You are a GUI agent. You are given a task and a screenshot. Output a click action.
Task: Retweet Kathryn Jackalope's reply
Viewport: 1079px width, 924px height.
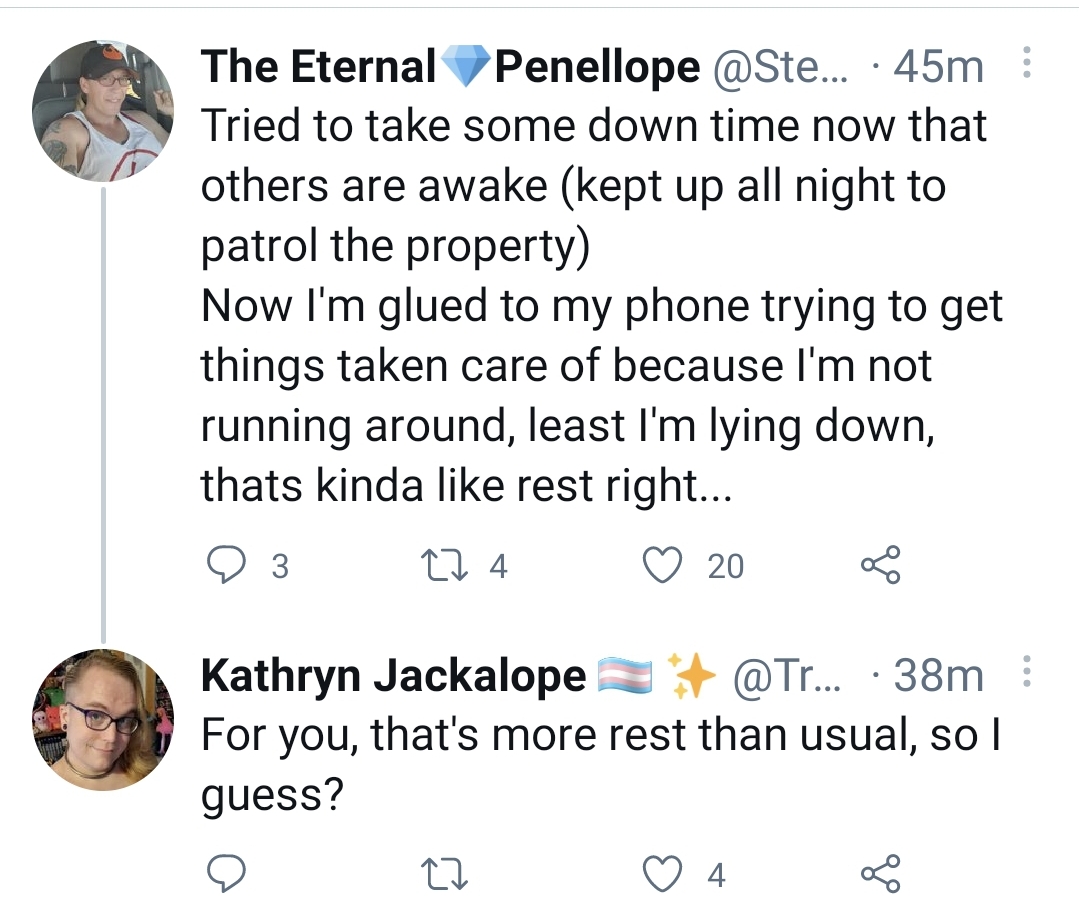coord(445,874)
